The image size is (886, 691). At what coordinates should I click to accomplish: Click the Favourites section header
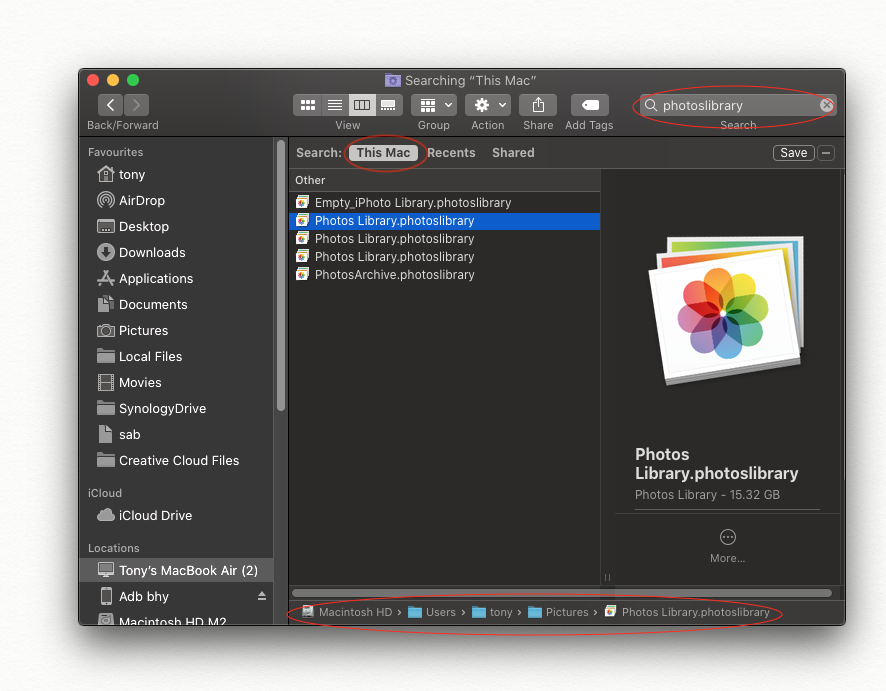(115, 152)
